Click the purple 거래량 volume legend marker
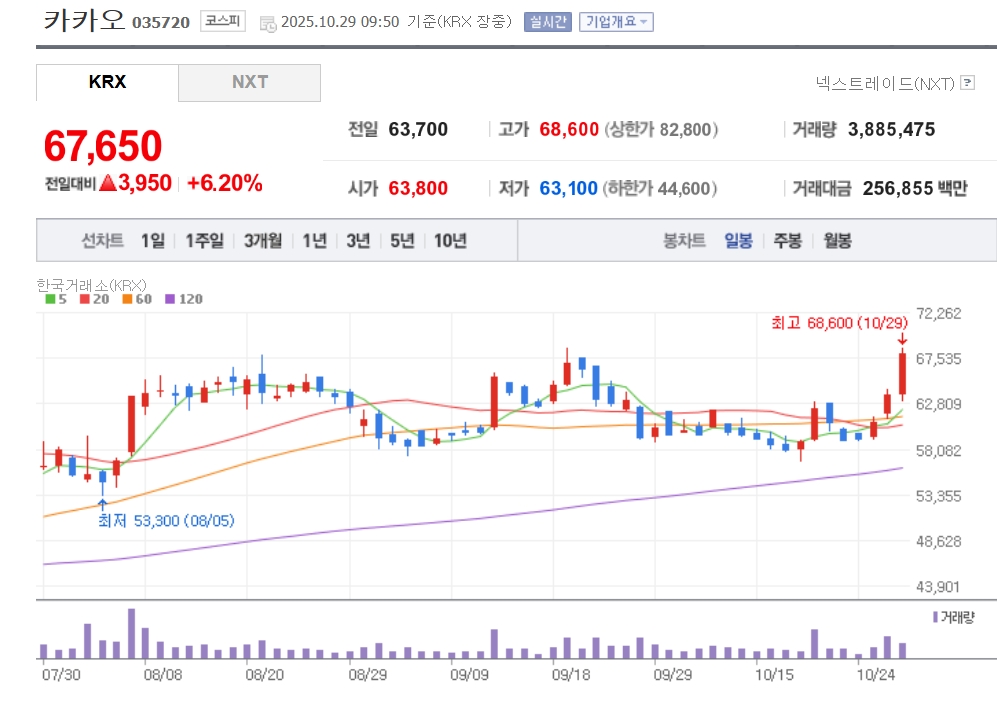 pyautogui.click(x=935, y=617)
